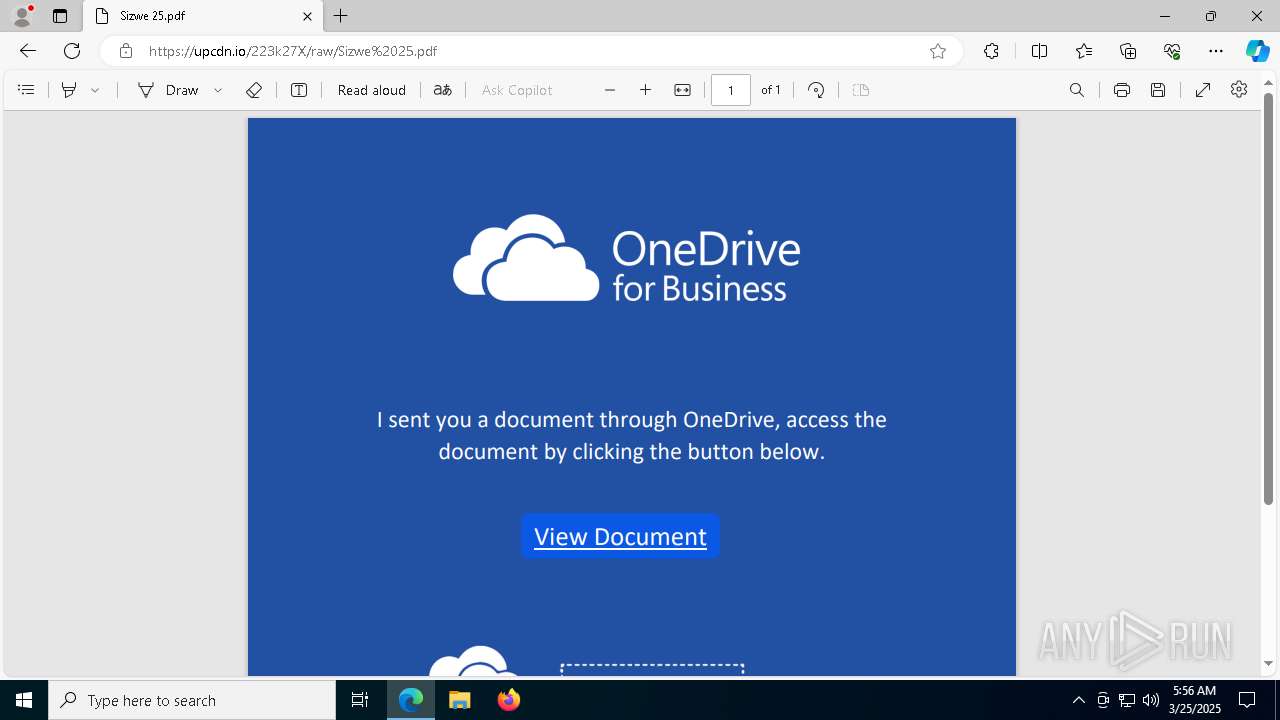This screenshot has width=1280, height=720.
Task: Open the Favorites list
Action: [1084, 51]
